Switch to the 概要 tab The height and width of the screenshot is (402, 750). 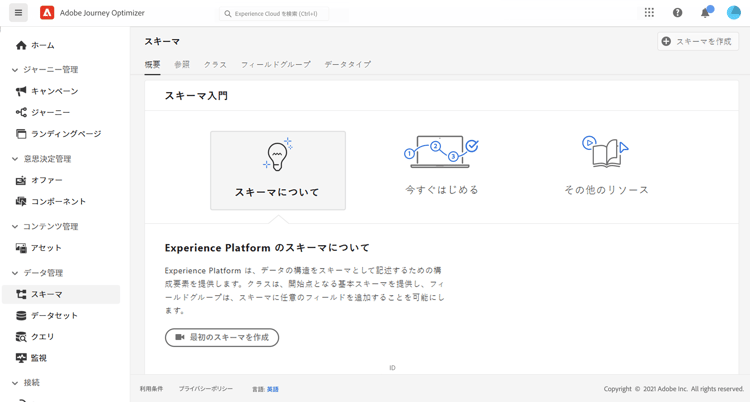[x=153, y=65]
